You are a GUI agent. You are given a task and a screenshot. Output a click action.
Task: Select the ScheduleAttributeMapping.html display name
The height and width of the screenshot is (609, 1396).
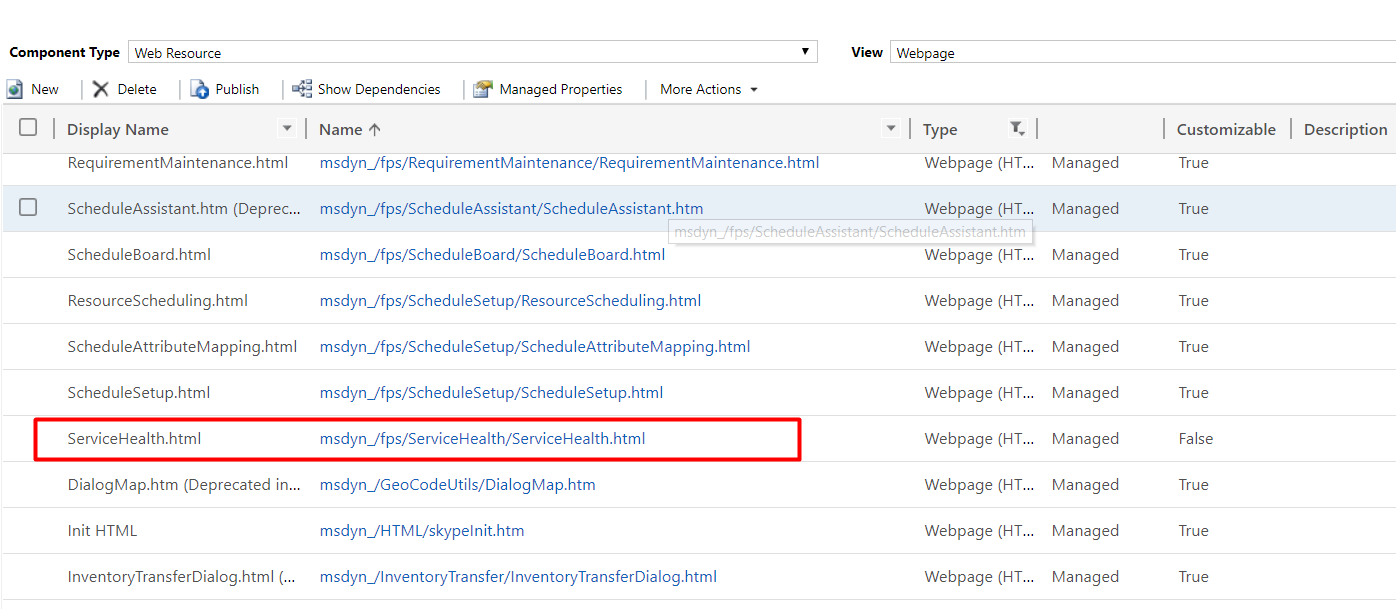point(182,346)
